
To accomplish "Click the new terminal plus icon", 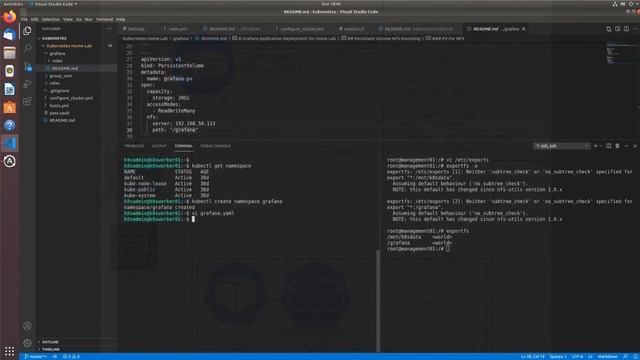I will click(595, 146).
